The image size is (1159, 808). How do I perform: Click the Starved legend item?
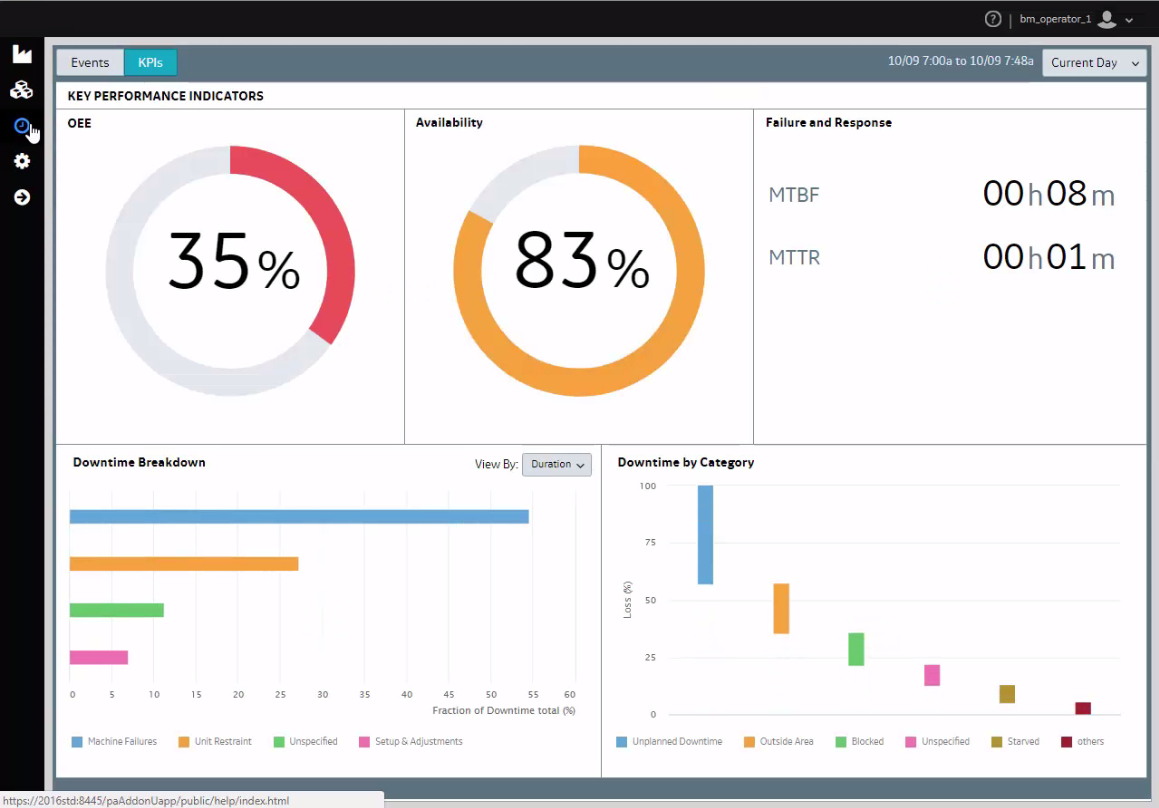tap(1015, 741)
